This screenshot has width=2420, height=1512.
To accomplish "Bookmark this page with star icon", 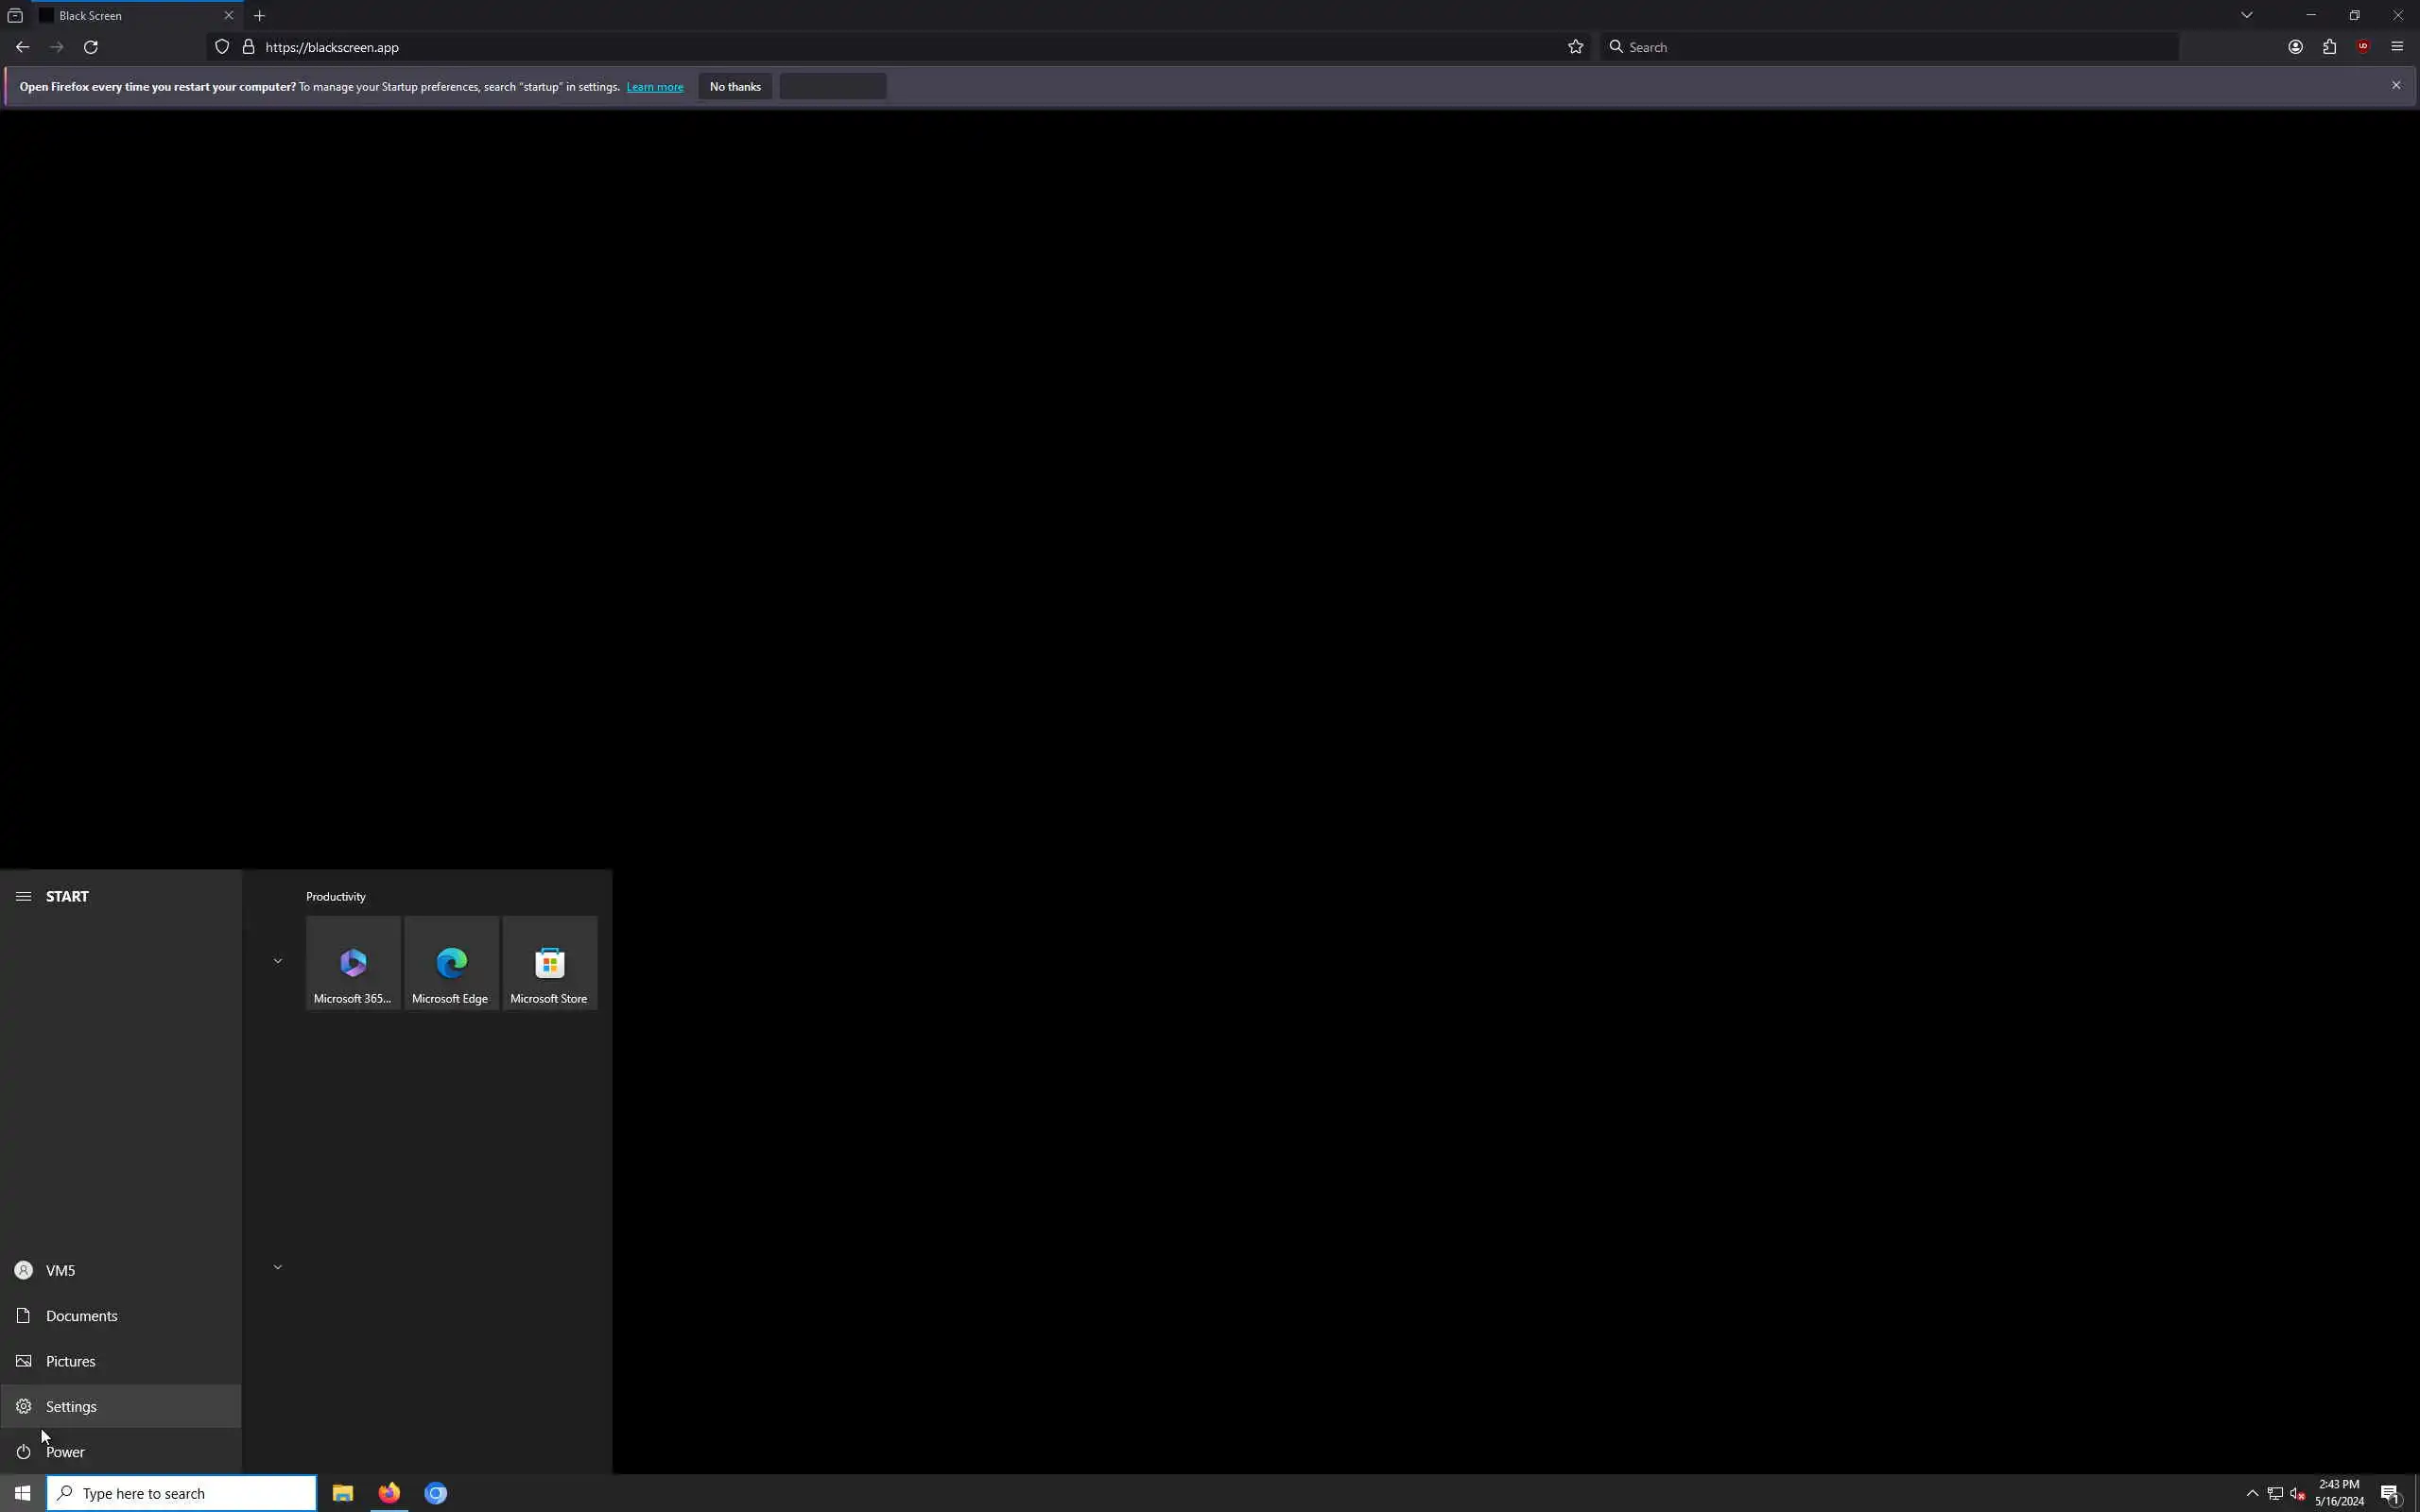I will [x=1575, y=47].
